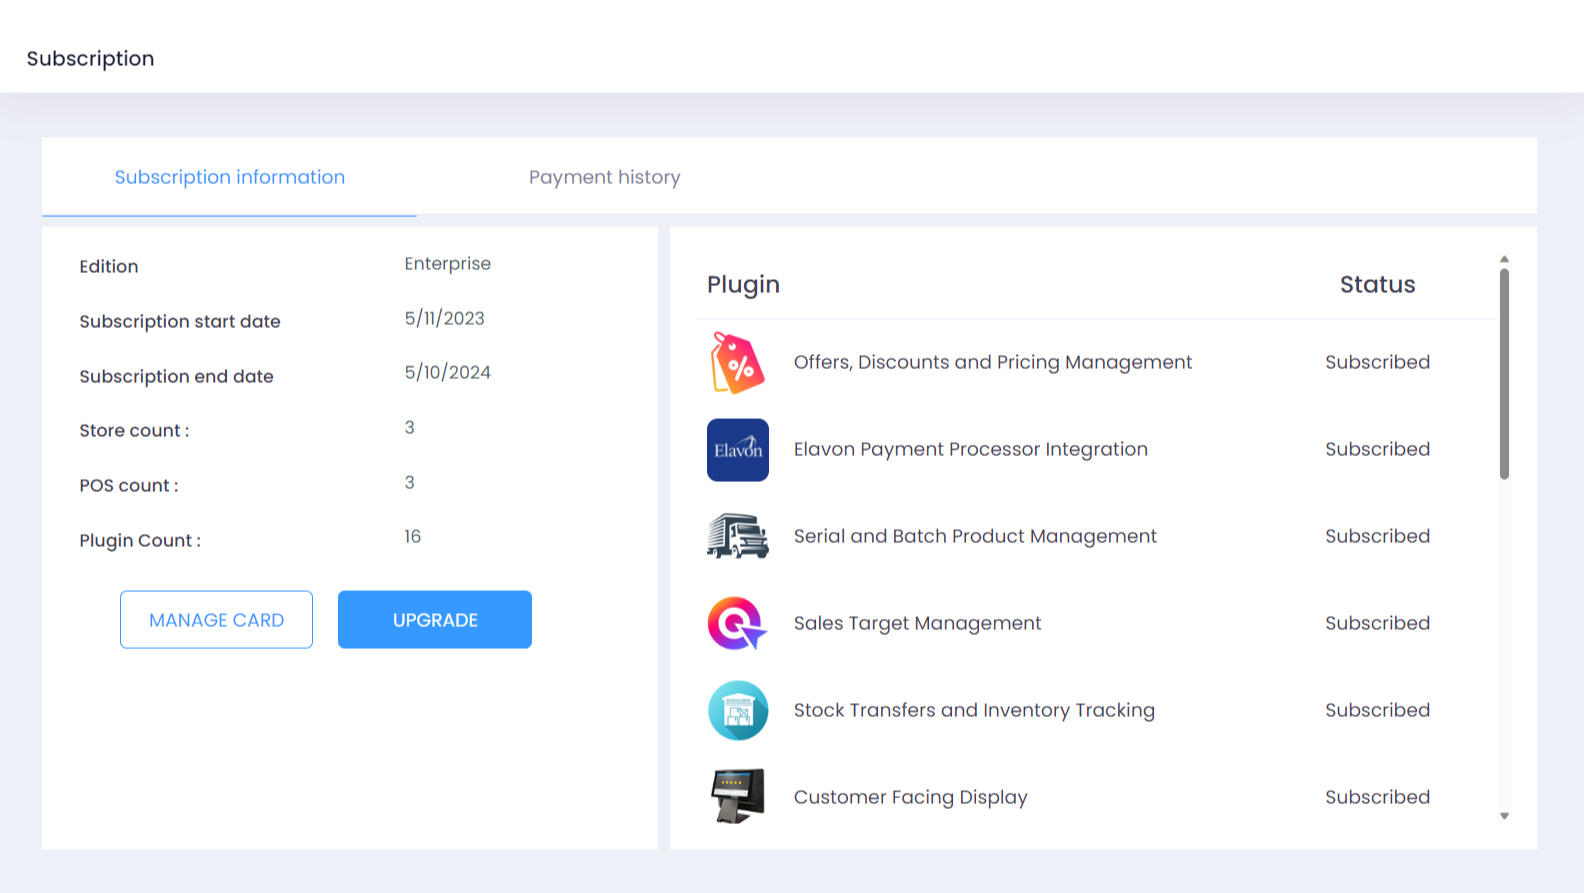Select Elavon Payment Processor Integration plugin name
This screenshot has height=893, width=1584.
[x=970, y=449]
